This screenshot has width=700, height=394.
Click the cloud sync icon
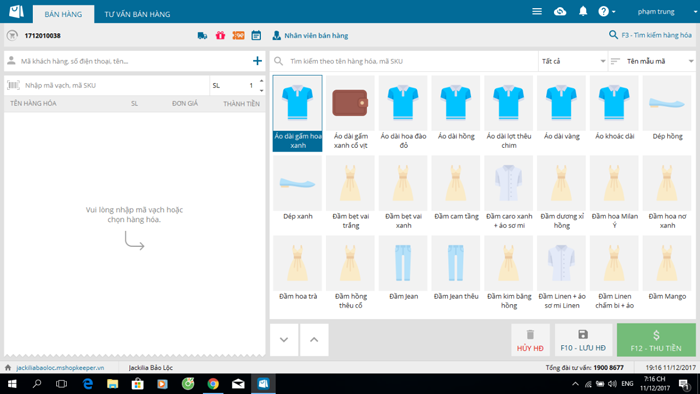coord(560,12)
